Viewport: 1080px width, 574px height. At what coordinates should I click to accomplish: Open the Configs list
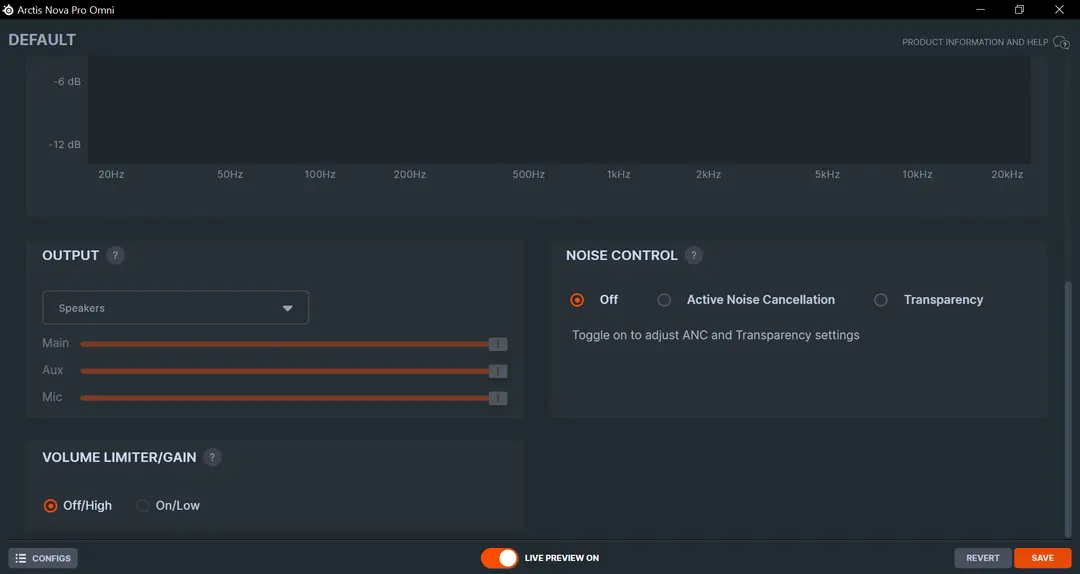tap(43, 558)
